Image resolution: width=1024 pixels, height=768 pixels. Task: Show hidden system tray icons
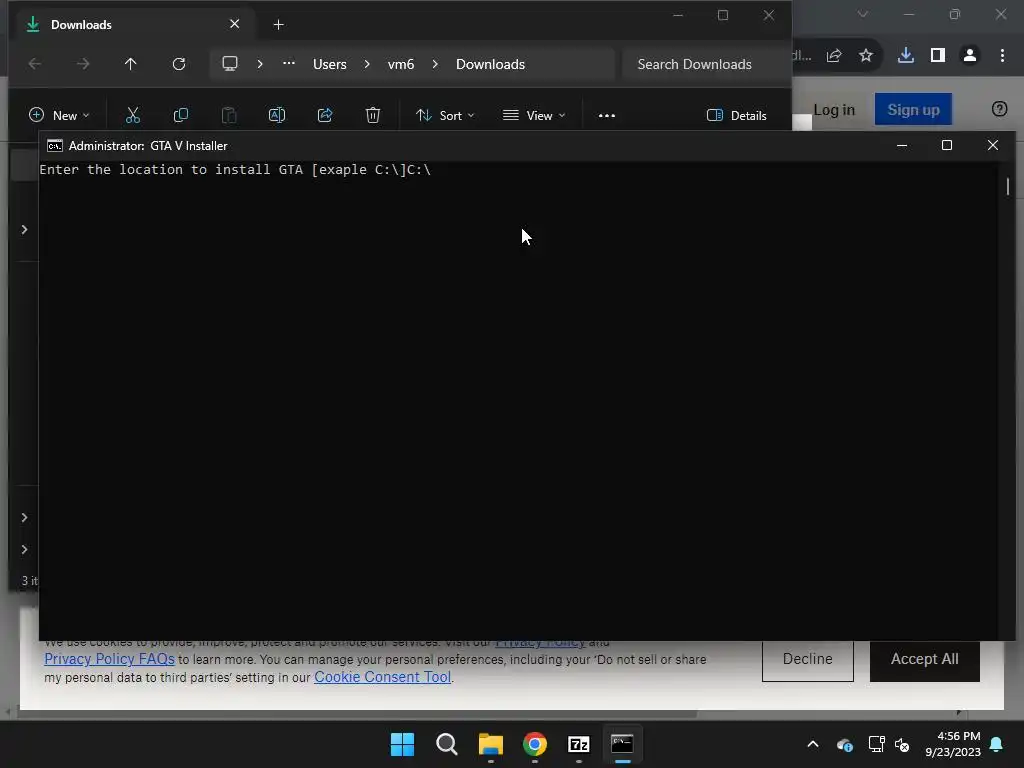tap(813, 744)
